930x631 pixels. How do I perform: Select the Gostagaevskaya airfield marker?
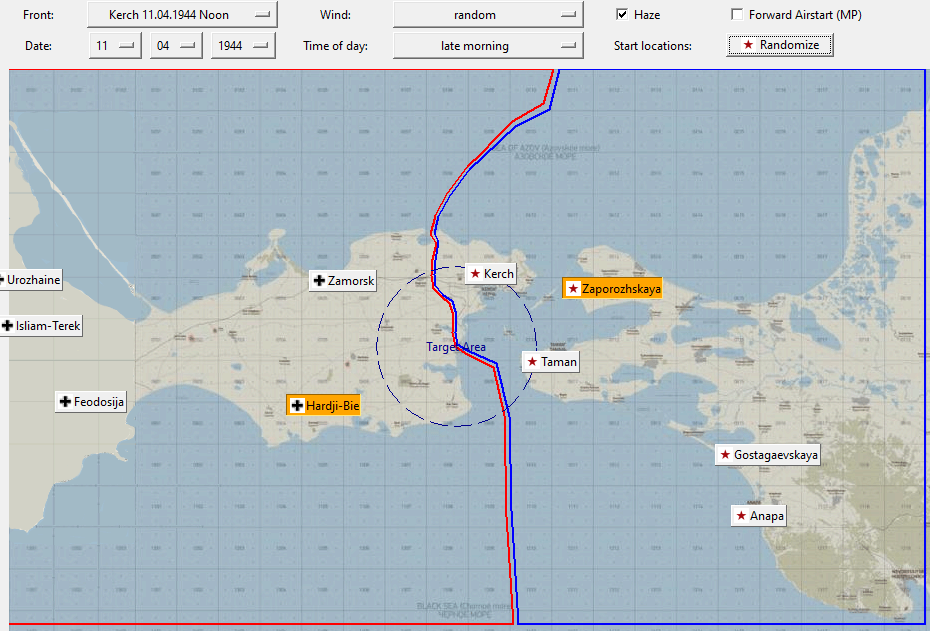point(767,455)
